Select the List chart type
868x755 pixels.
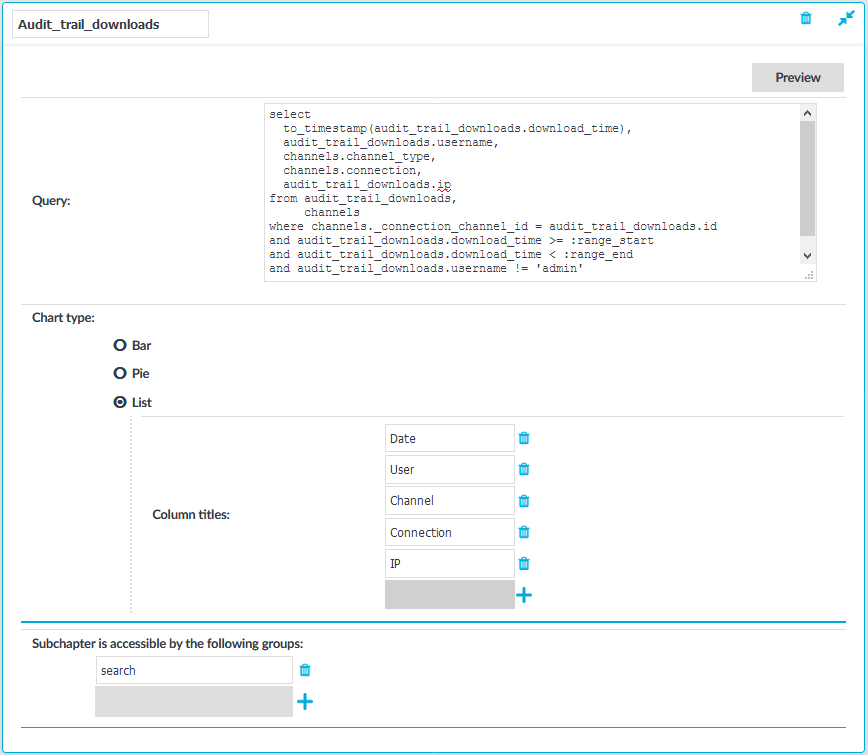pos(120,402)
